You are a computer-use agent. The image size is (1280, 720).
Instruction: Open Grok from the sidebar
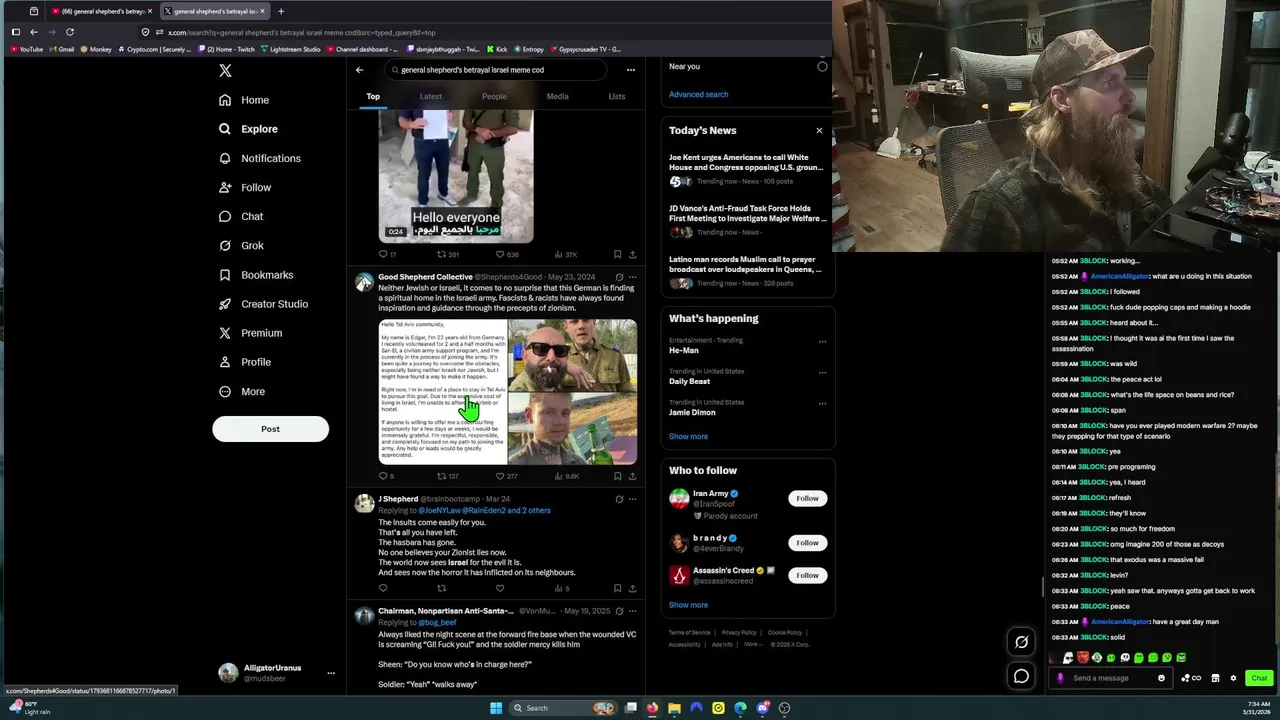241,246
